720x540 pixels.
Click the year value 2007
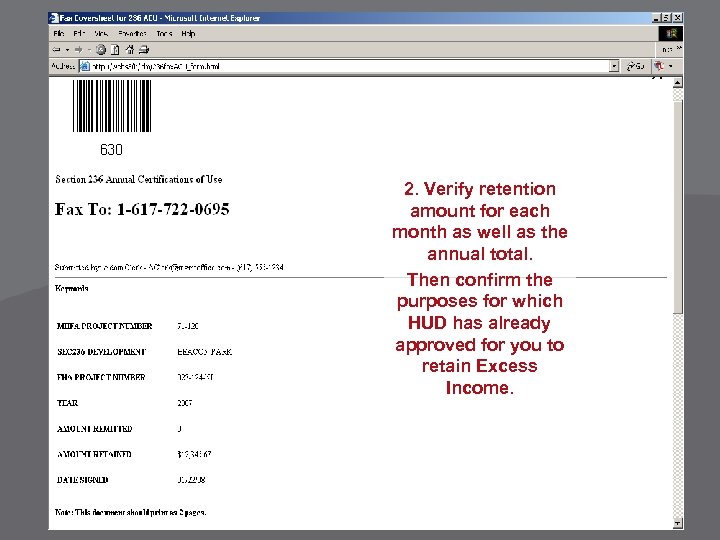click(x=185, y=403)
